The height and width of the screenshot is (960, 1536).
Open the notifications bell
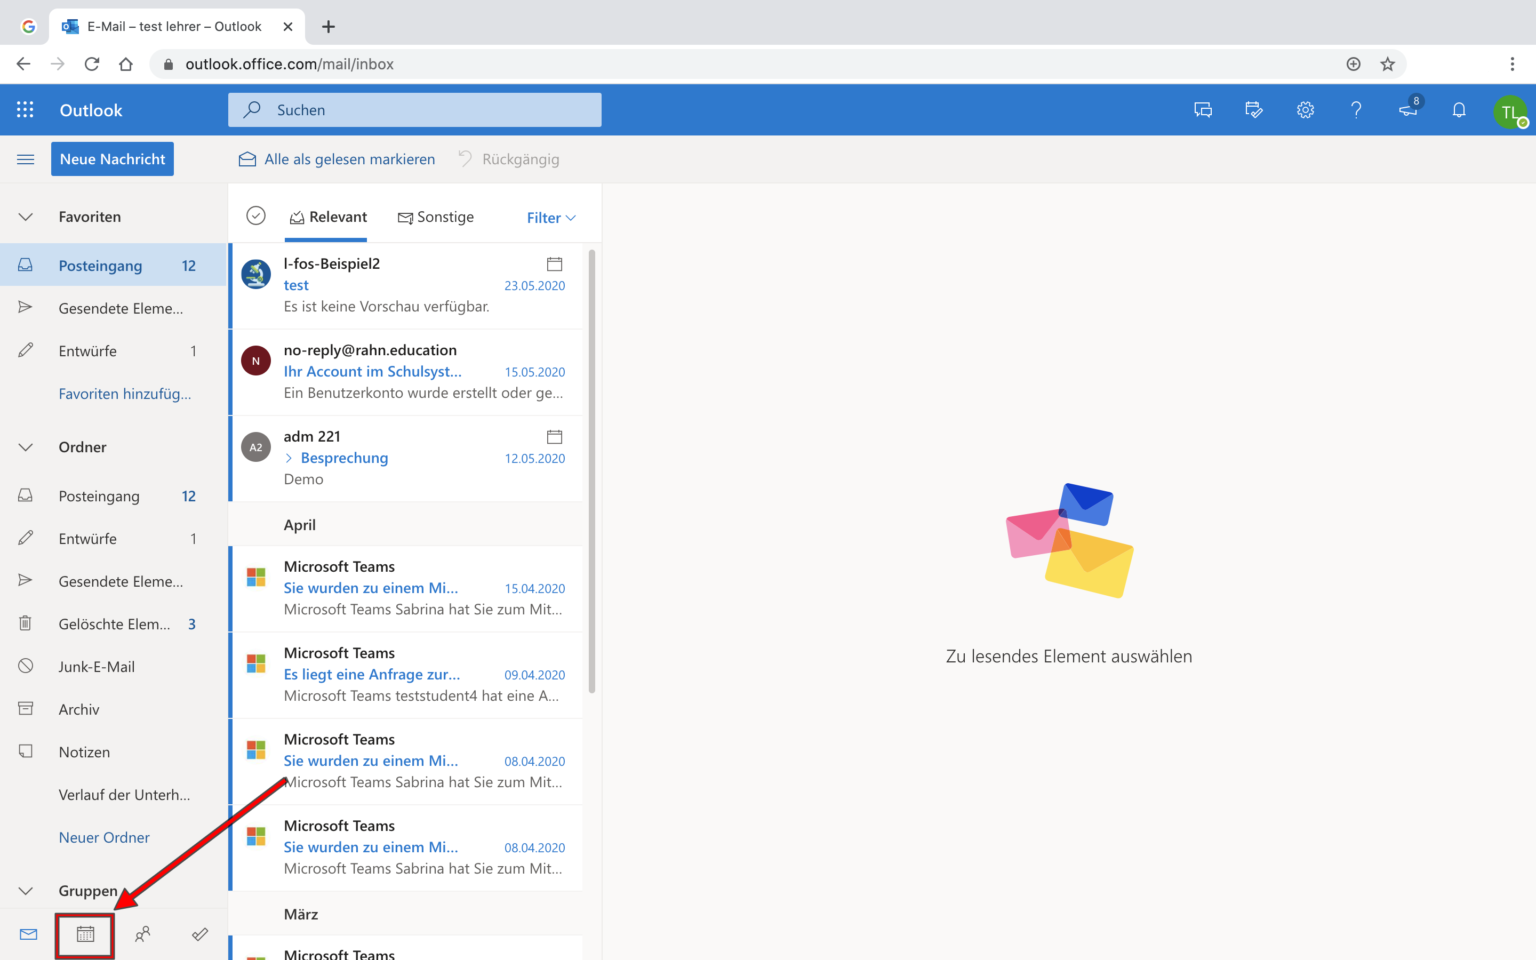(1459, 110)
